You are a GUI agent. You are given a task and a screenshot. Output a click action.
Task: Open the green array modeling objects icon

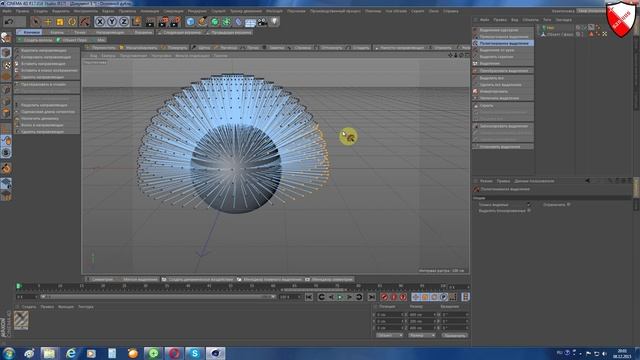pos(227,21)
